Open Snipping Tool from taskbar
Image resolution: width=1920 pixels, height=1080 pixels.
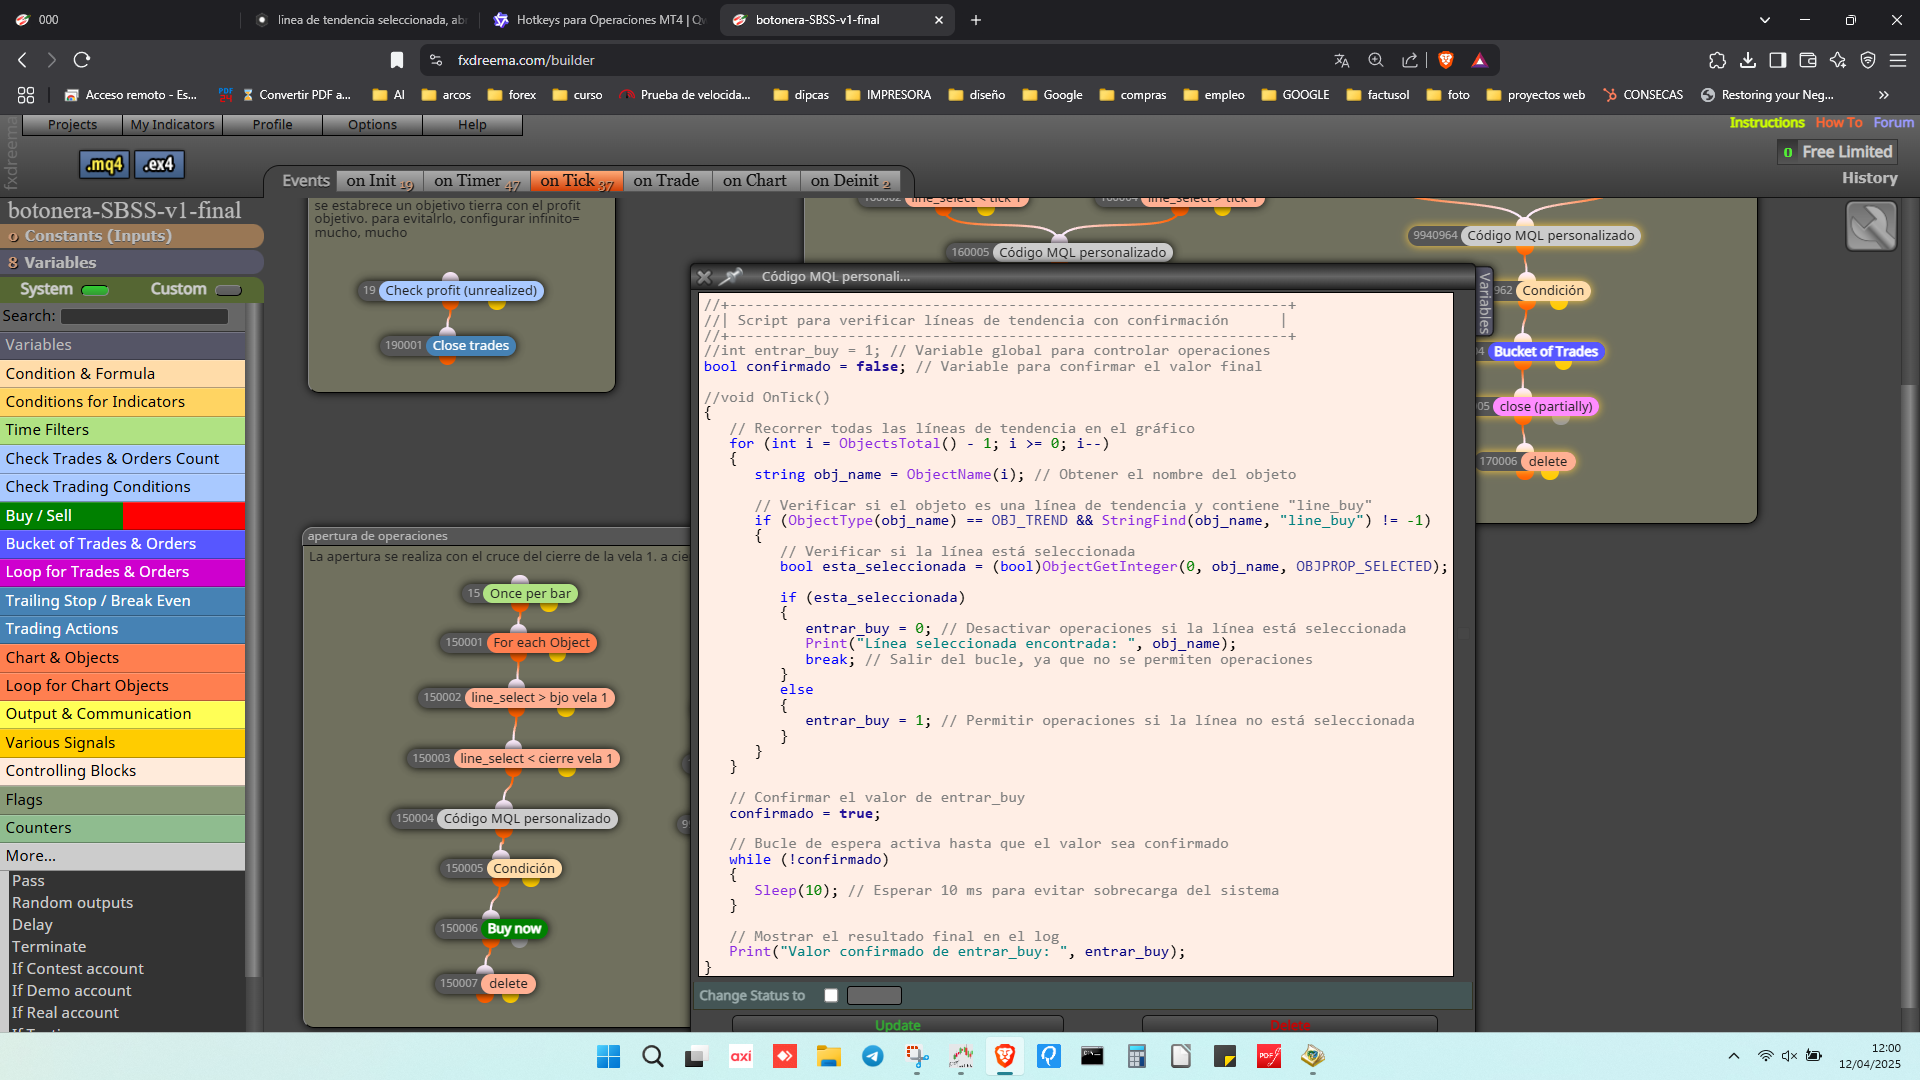point(917,1056)
